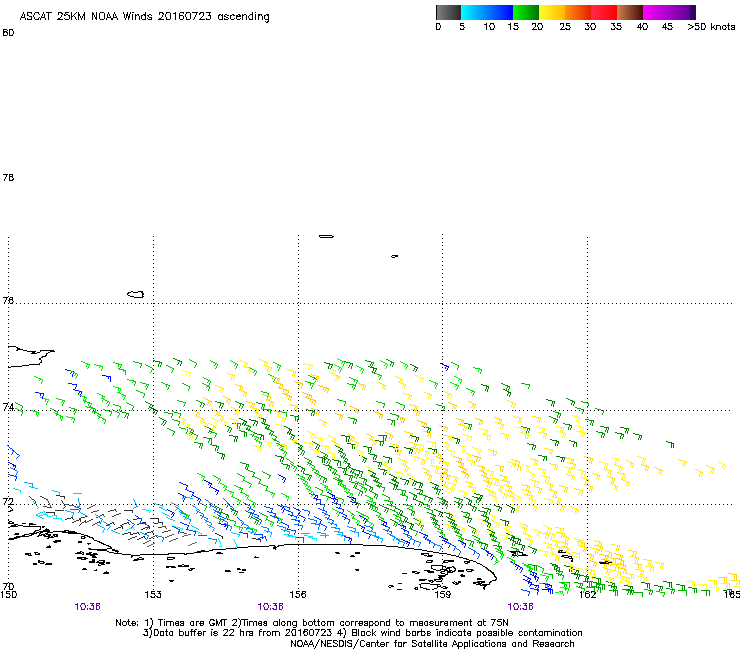Select the date 20160723 in the title
This screenshot has width=740, height=650.
(x=185, y=16)
